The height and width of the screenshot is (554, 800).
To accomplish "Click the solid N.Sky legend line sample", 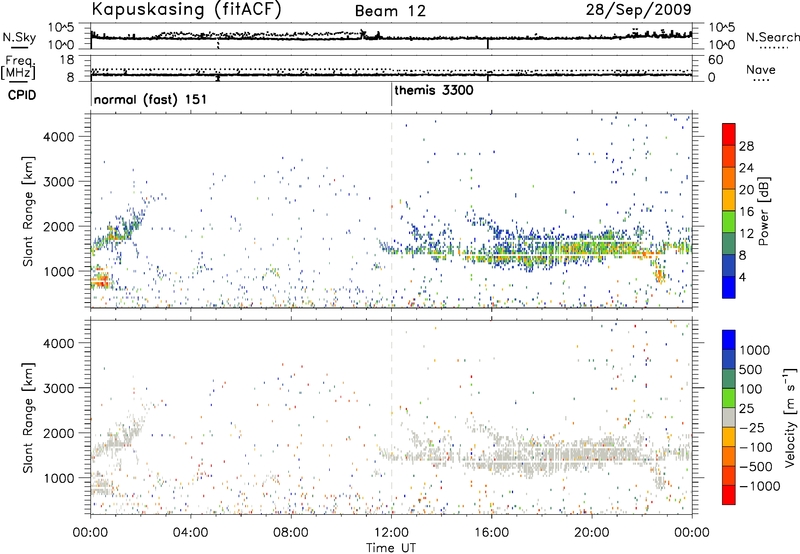I will (19, 48).
